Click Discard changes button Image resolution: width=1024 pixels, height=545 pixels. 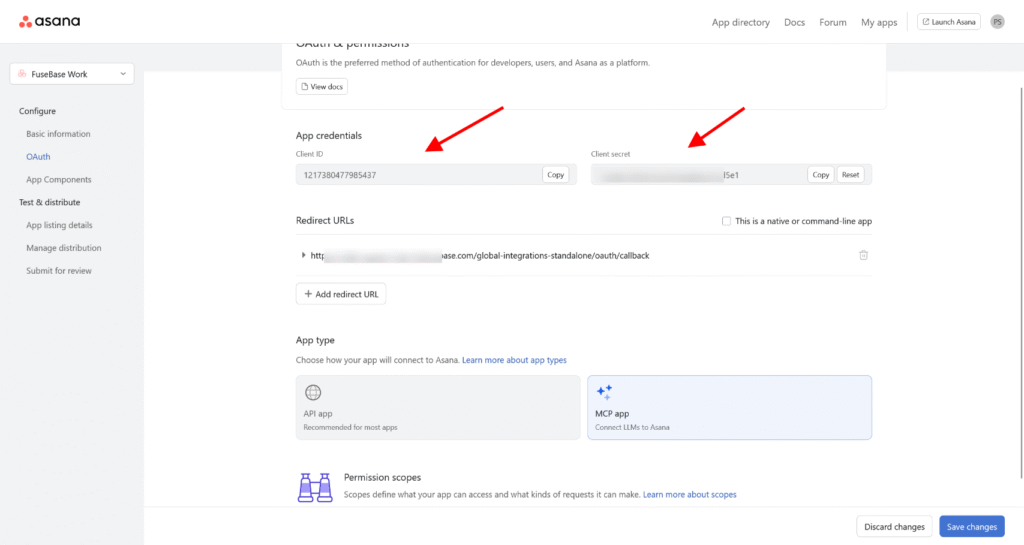[x=894, y=527]
